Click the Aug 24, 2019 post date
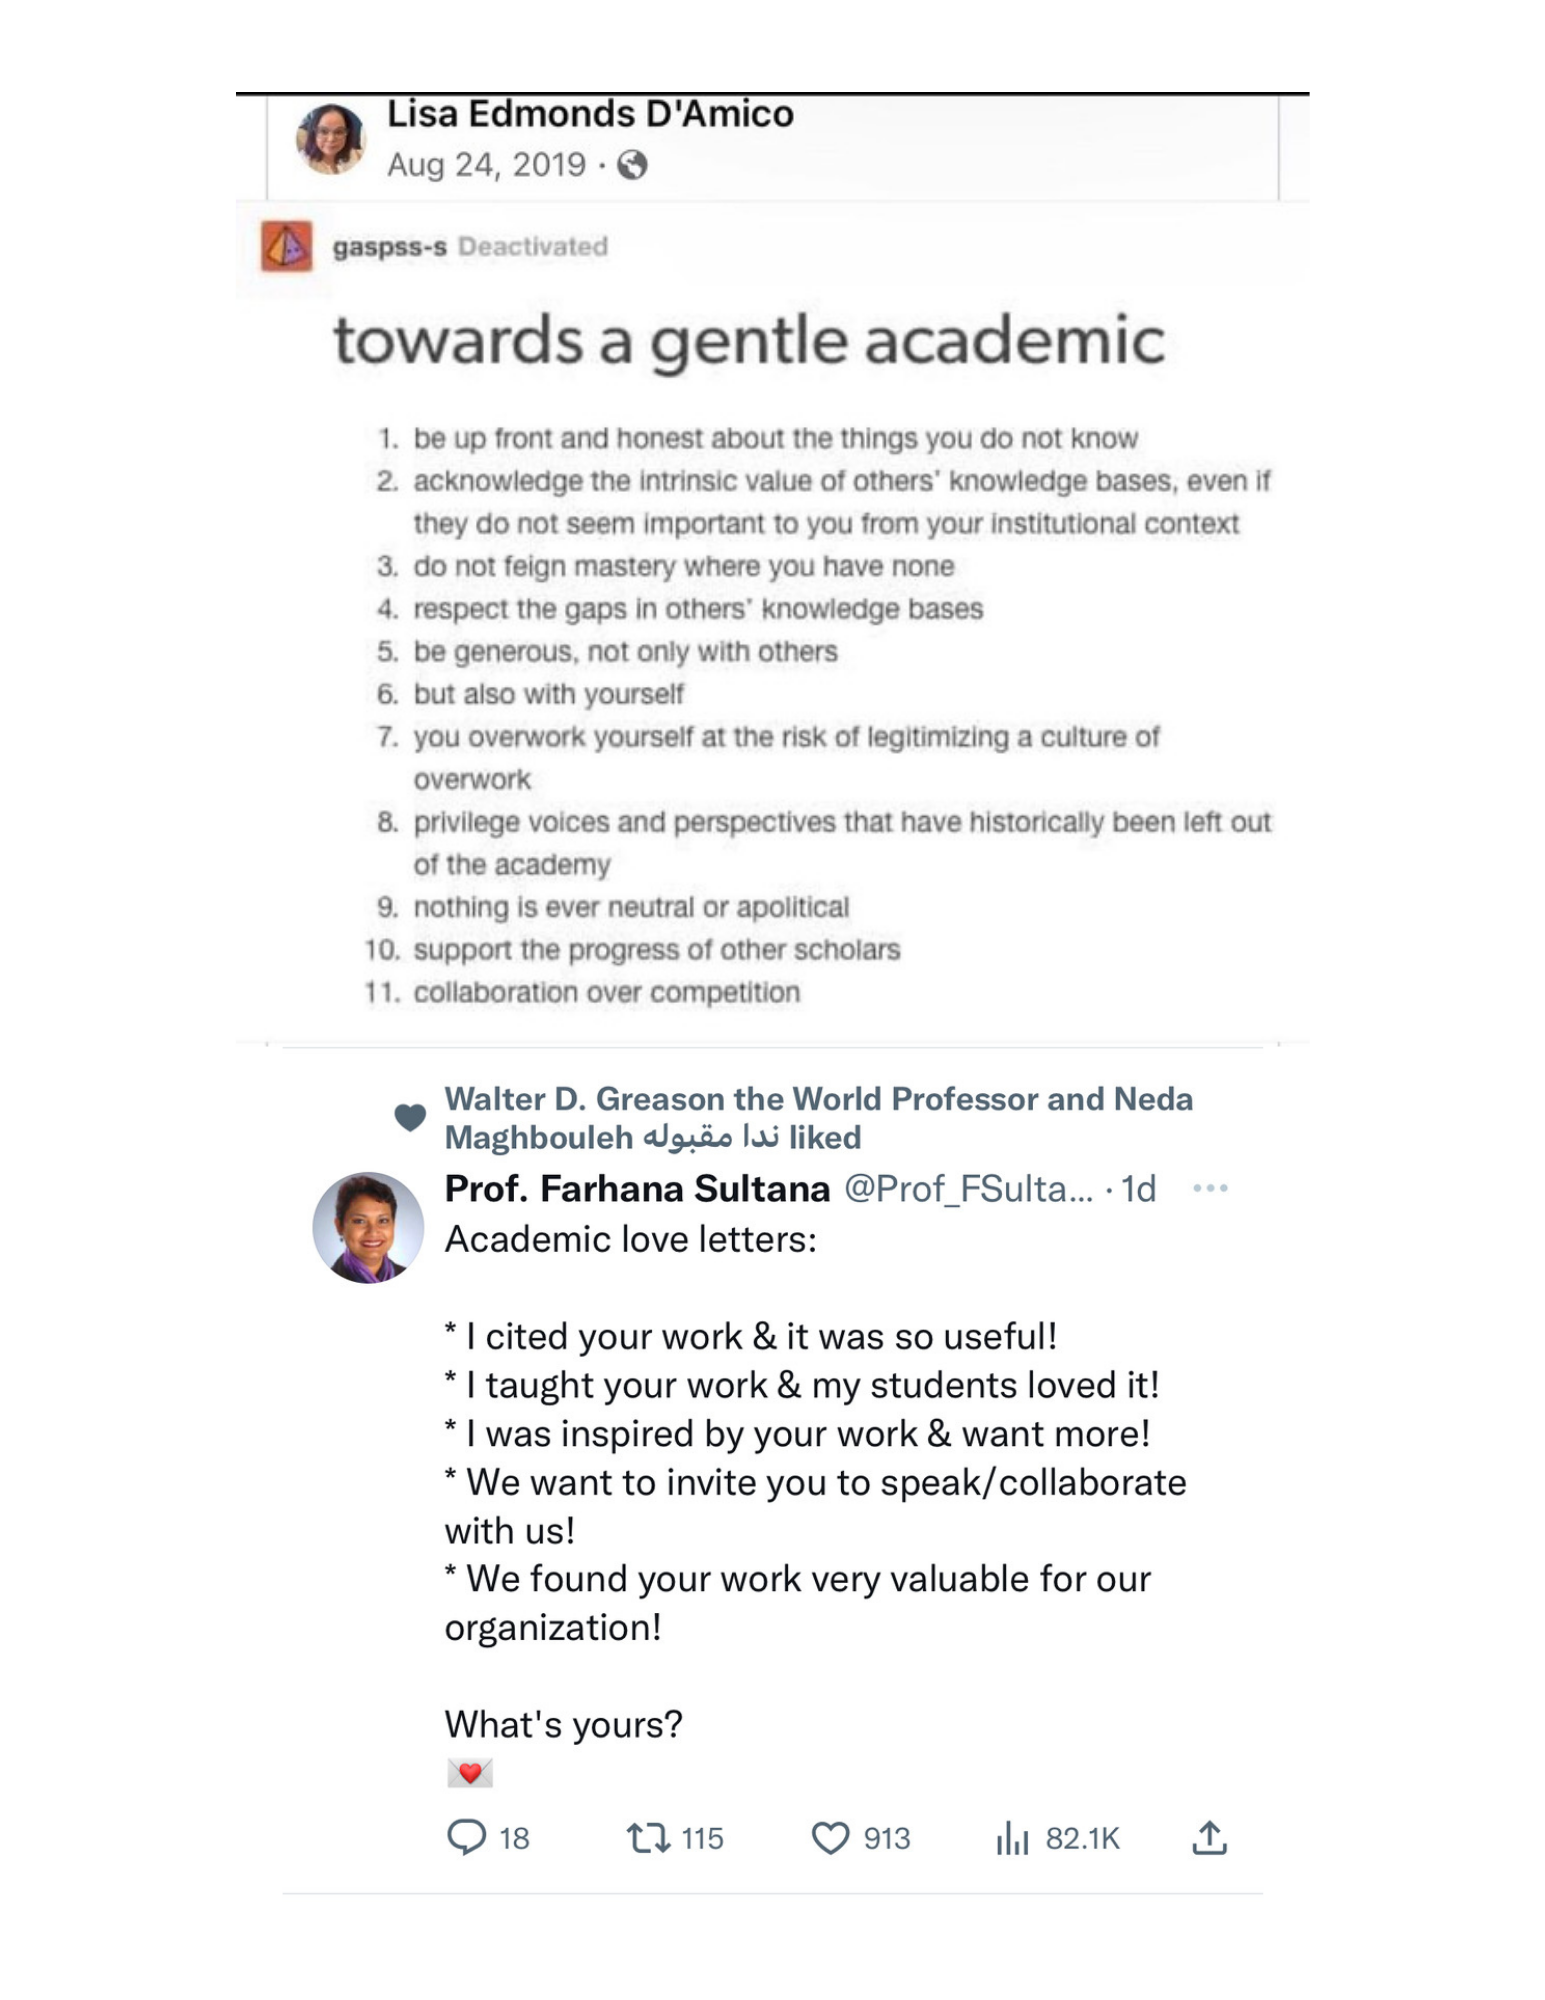1545x2000 pixels. point(486,165)
